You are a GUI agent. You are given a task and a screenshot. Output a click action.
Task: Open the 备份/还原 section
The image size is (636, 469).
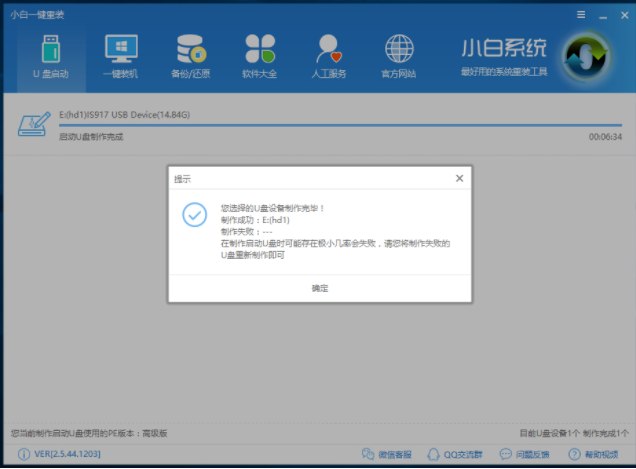pos(190,56)
